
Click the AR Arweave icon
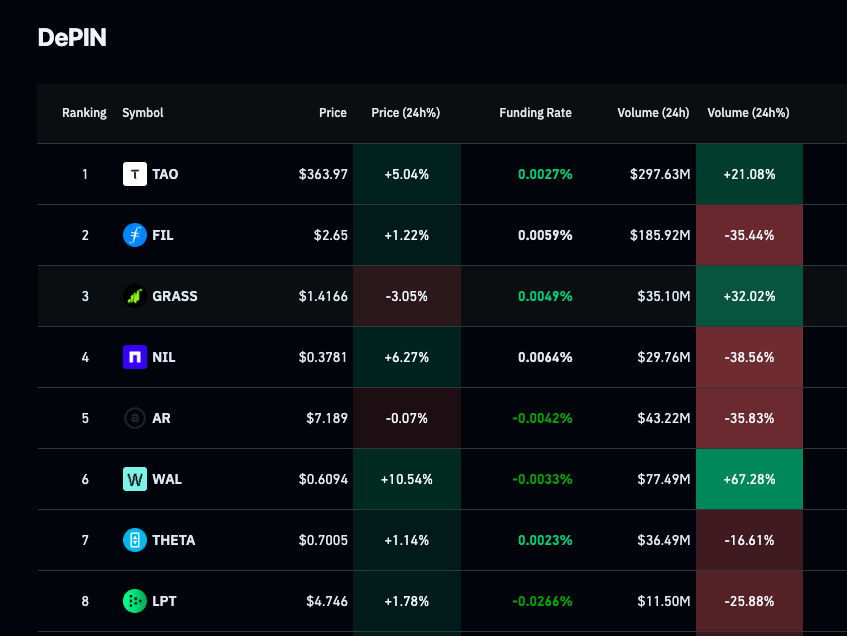pos(135,418)
